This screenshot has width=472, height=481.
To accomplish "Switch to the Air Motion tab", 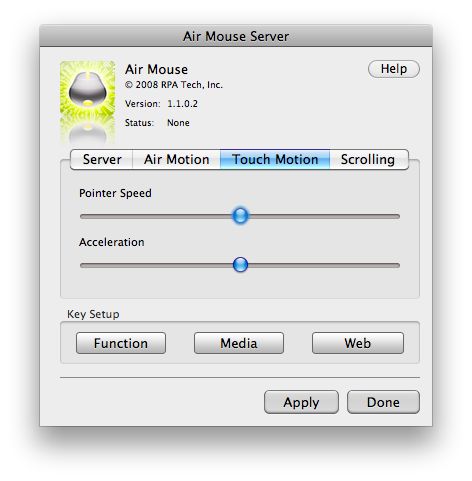I will [177, 160].
